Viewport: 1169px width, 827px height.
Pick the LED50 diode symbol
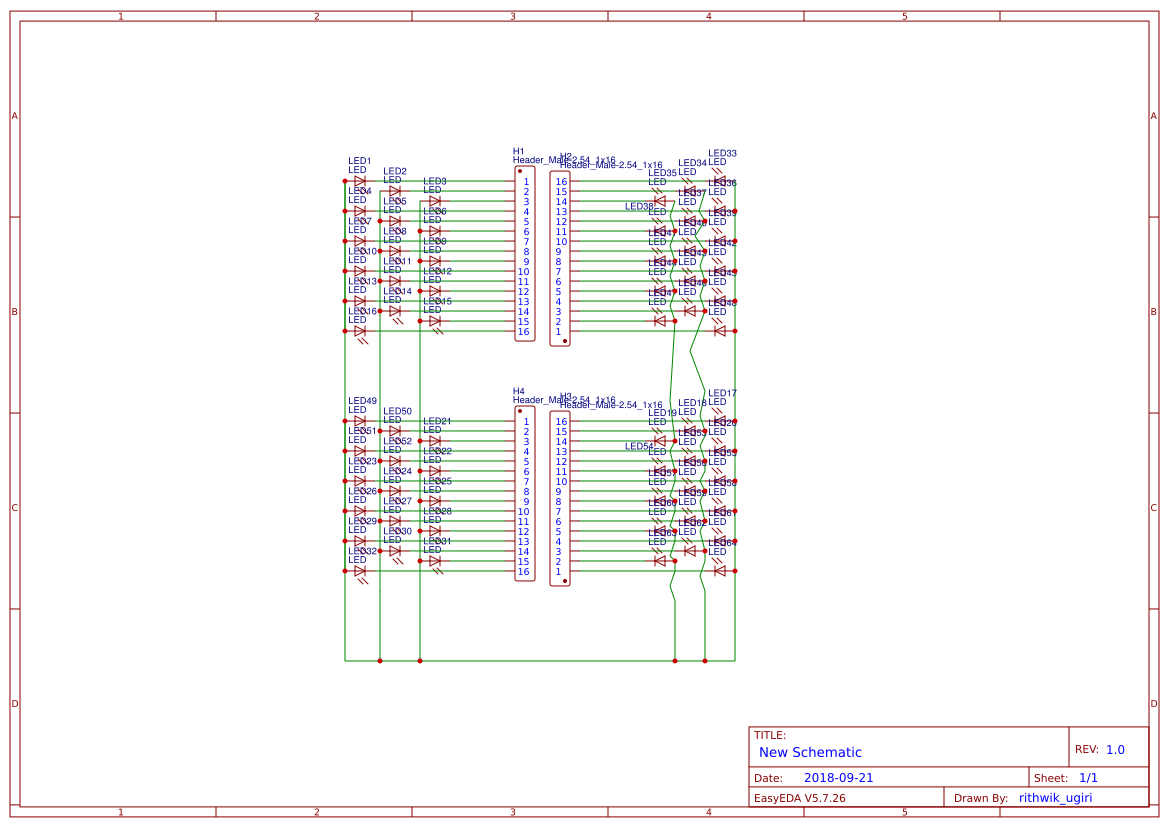pyautogui.click(x=395, y=431)
